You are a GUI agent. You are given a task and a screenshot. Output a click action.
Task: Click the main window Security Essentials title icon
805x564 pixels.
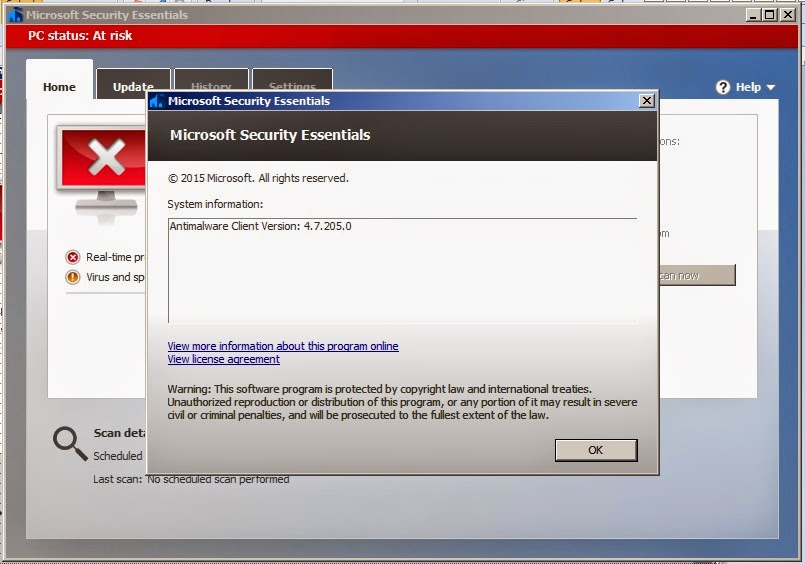click(x=15, y=14)
